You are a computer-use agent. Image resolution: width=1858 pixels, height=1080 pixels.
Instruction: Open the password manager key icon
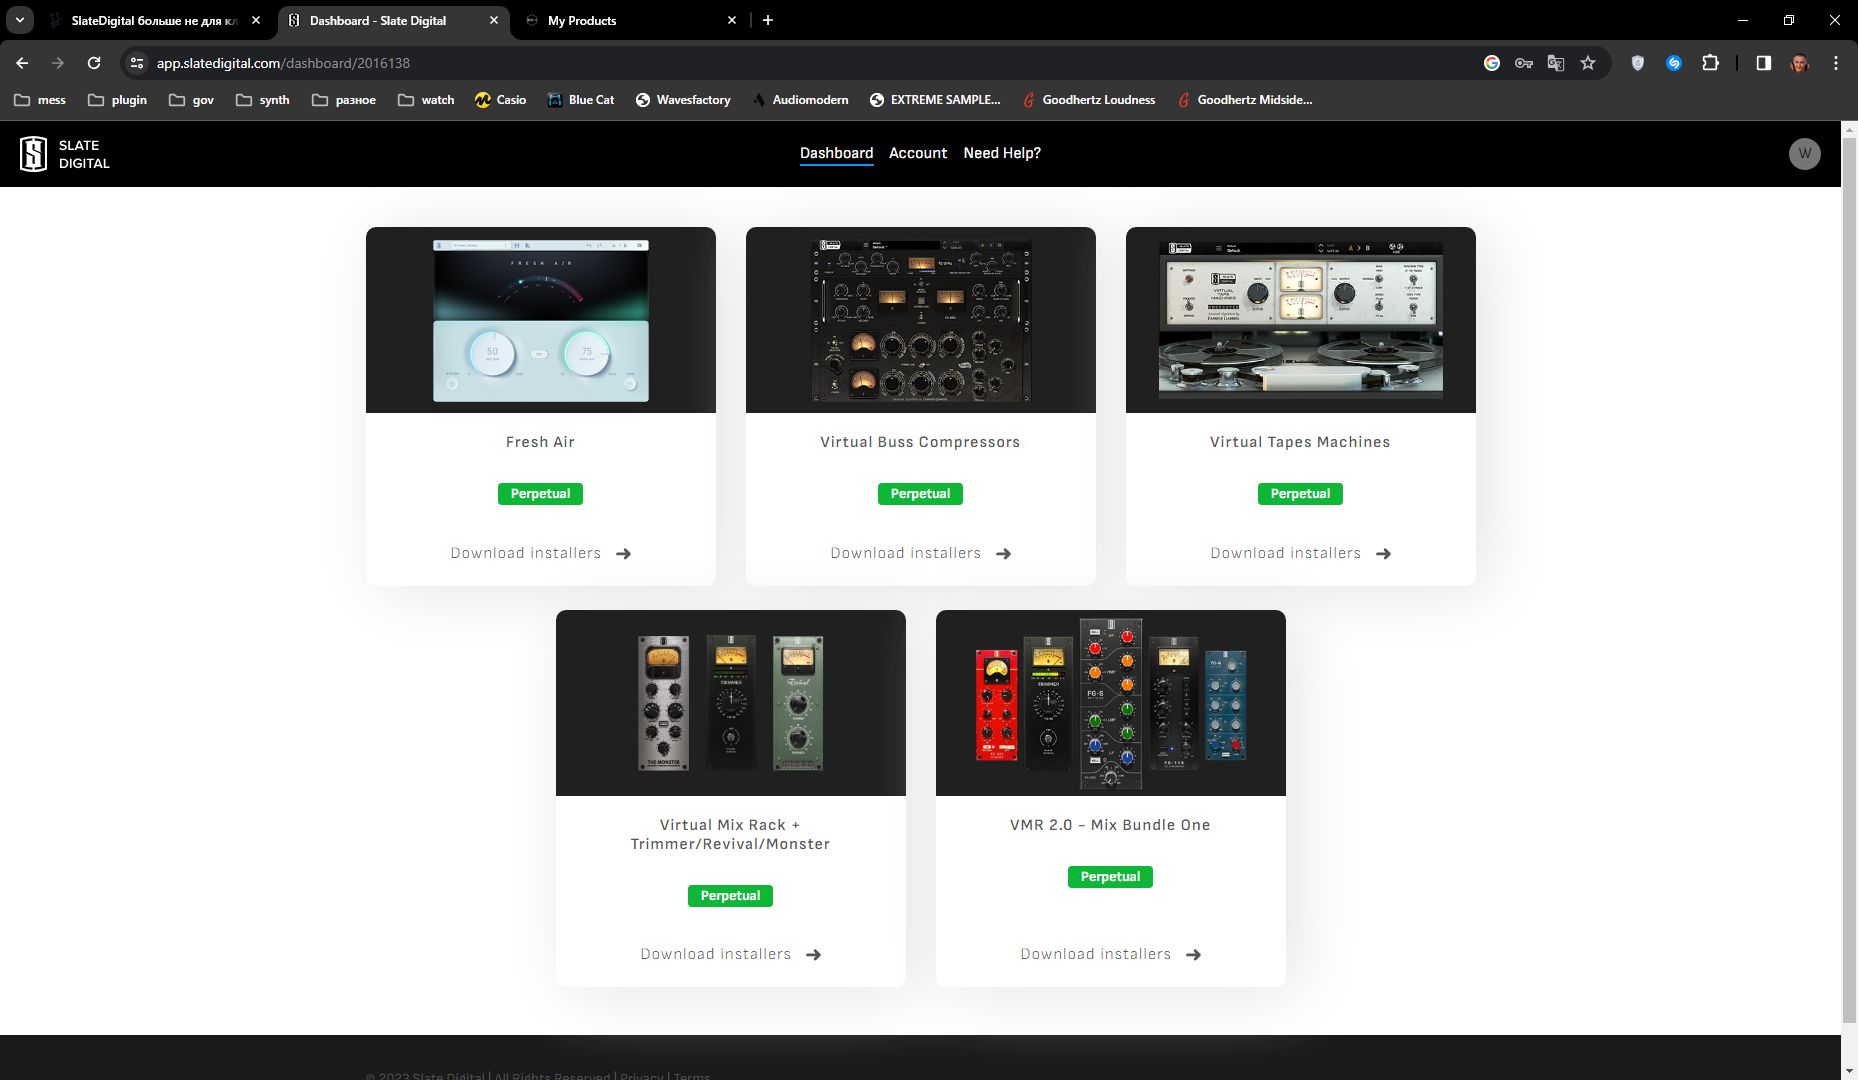[1524, 63]
